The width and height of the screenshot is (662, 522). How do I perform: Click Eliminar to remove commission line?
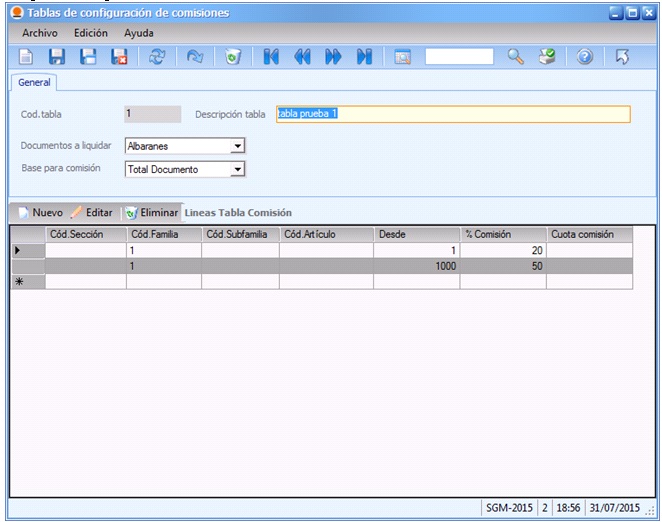151,213
